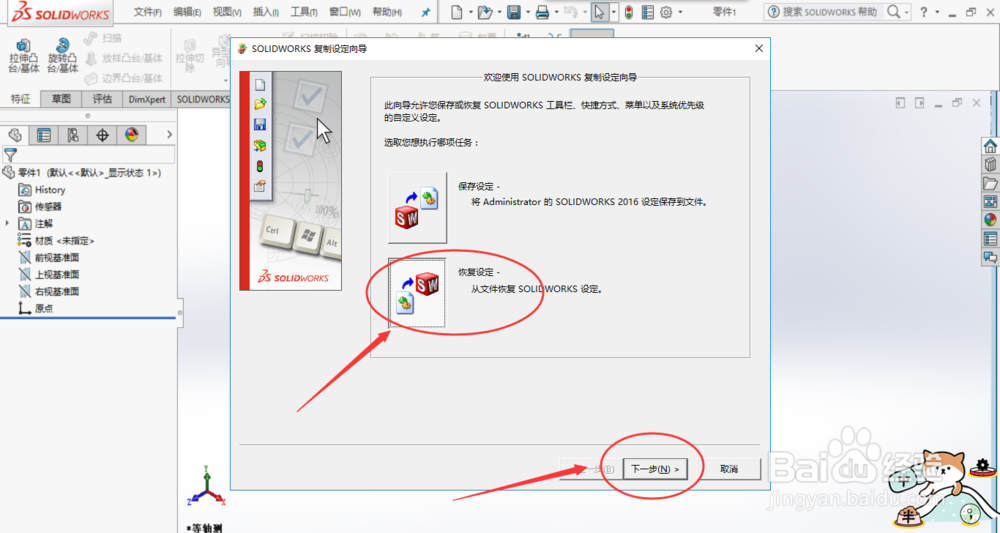Choose the 保存设定 save settings option
1000x533 pixels.
click(x=418, y=207)
